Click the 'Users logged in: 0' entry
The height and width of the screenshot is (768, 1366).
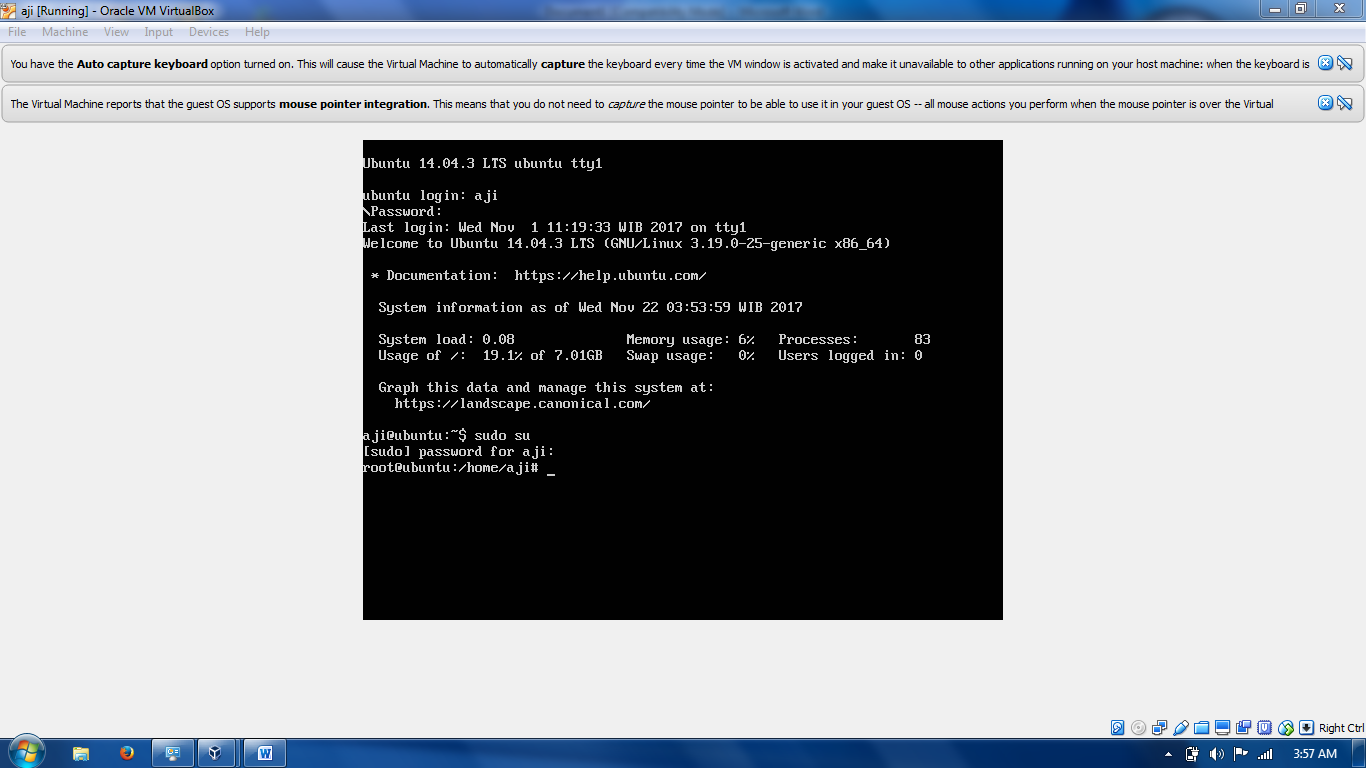(x=850, y=355)
